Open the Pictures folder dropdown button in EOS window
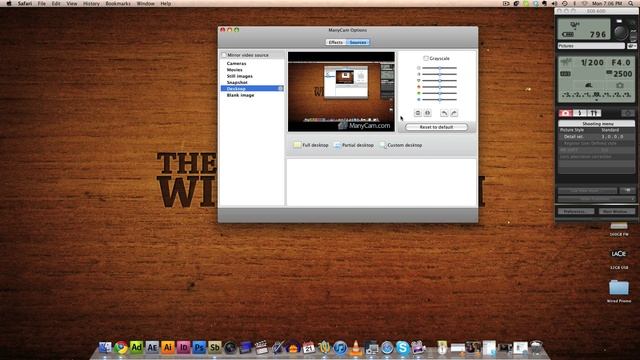 click(631, 46)
